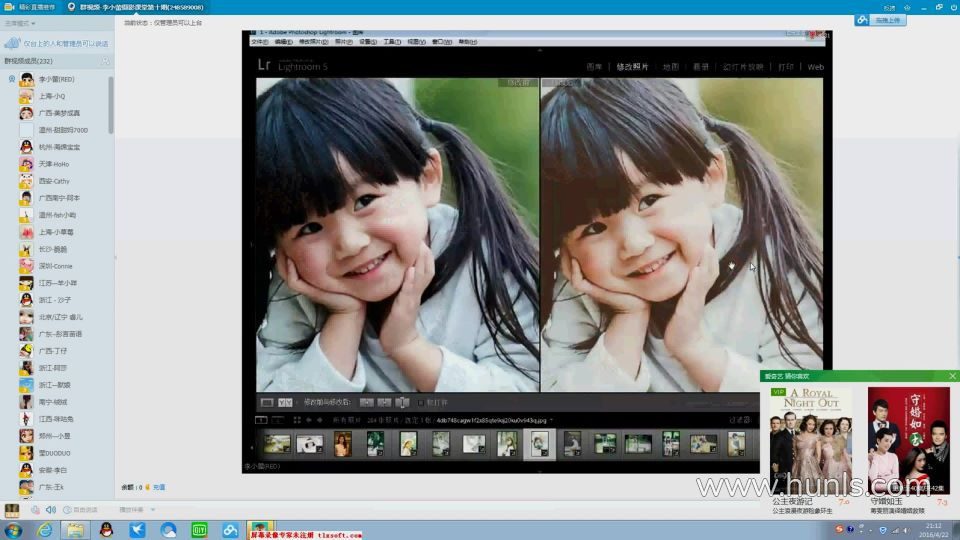The height and width of the screenshot is (540, 960).
Task: Open A Royal Night Out movie poster
Action: (x=811, y=441)
